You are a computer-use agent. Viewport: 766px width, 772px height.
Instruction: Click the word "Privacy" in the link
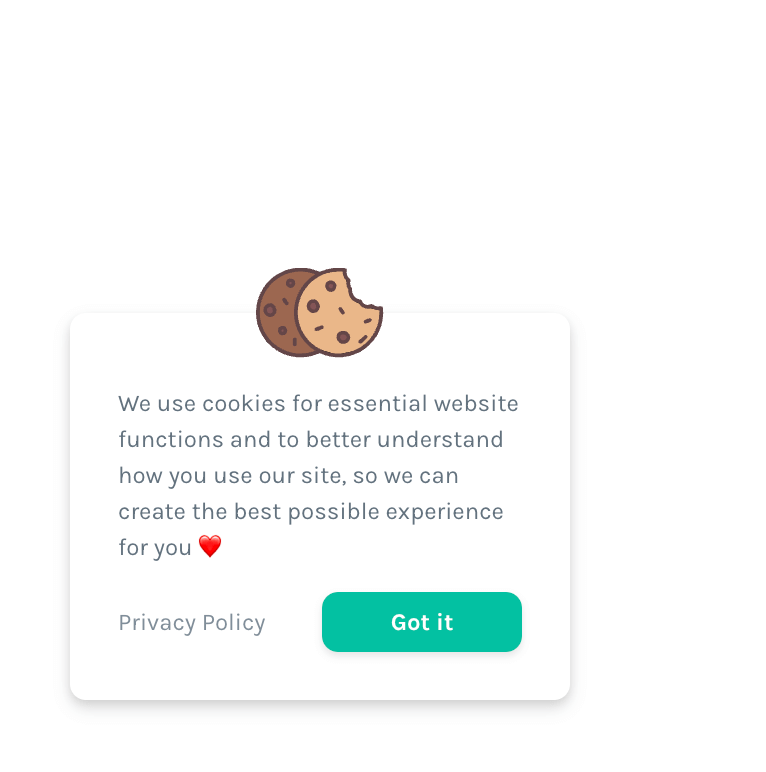coord(157,623)
